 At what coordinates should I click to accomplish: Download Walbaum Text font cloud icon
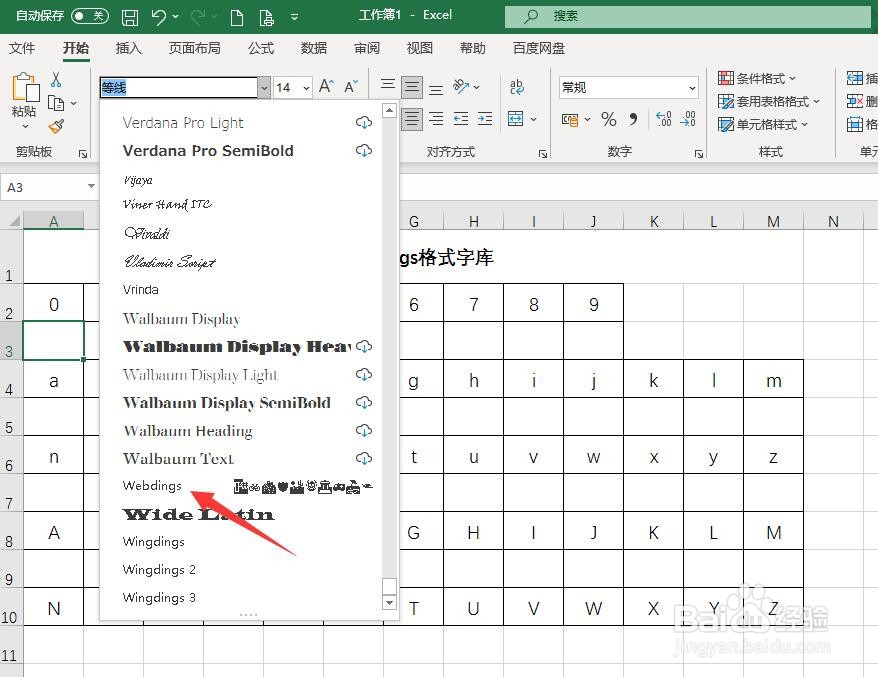[364, 458]
